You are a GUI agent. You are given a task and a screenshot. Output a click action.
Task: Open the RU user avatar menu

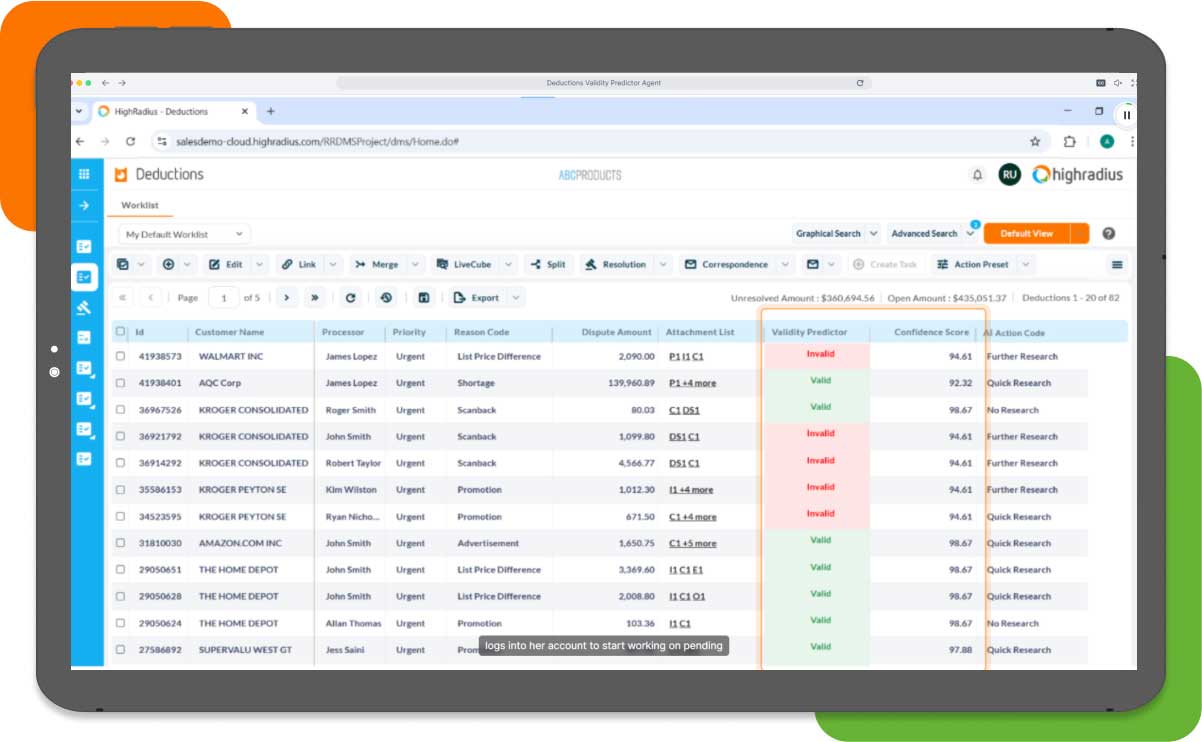point(1009,175)
